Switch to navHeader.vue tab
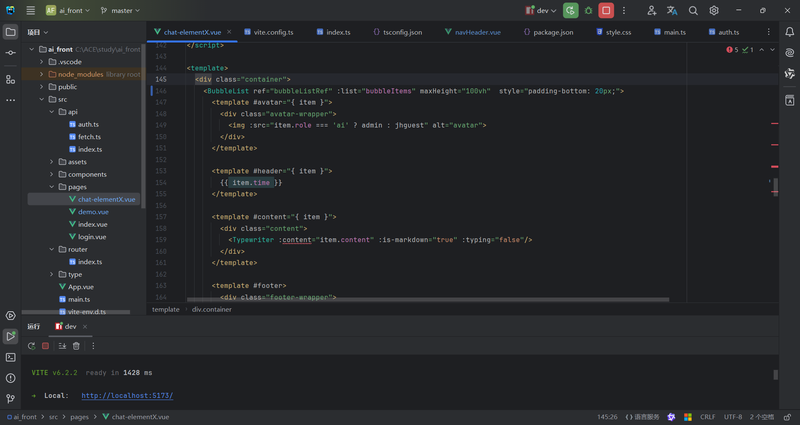 tap(472, 32)
